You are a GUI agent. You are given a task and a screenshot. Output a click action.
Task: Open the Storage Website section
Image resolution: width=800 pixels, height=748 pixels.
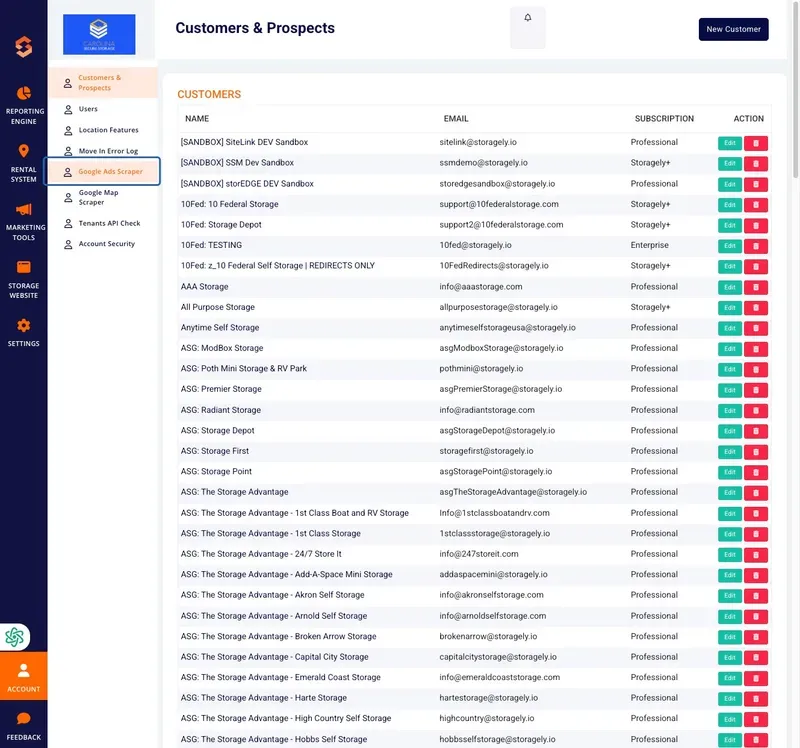[x=23, y=279]
